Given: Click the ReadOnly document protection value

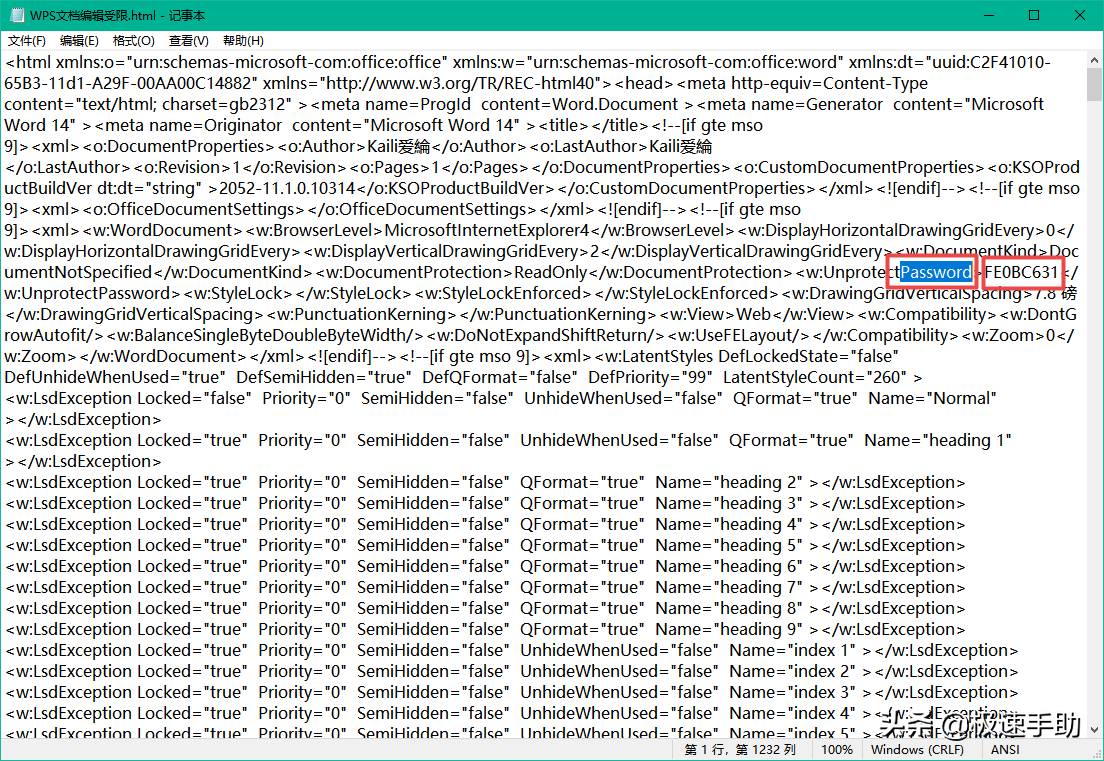Looking at the screenshot, I should (x=551, y=272).
